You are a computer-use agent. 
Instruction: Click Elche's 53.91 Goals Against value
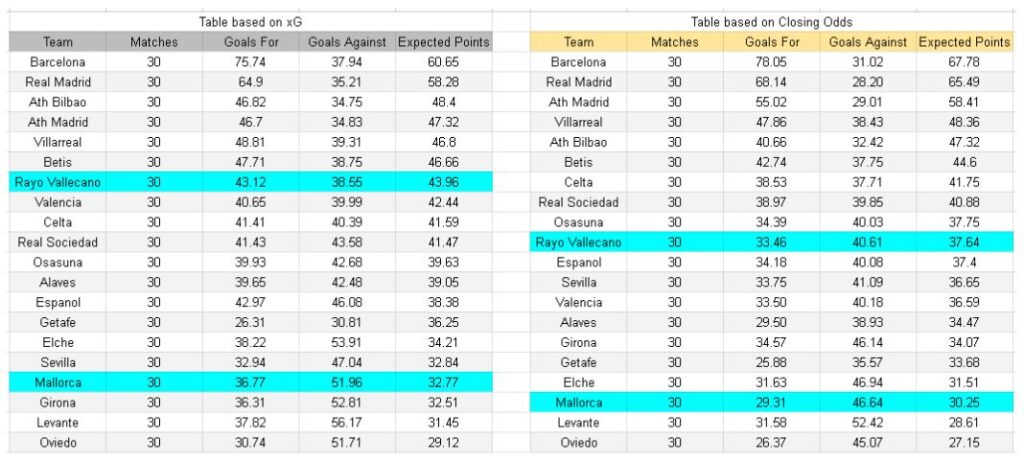point(344,342)
